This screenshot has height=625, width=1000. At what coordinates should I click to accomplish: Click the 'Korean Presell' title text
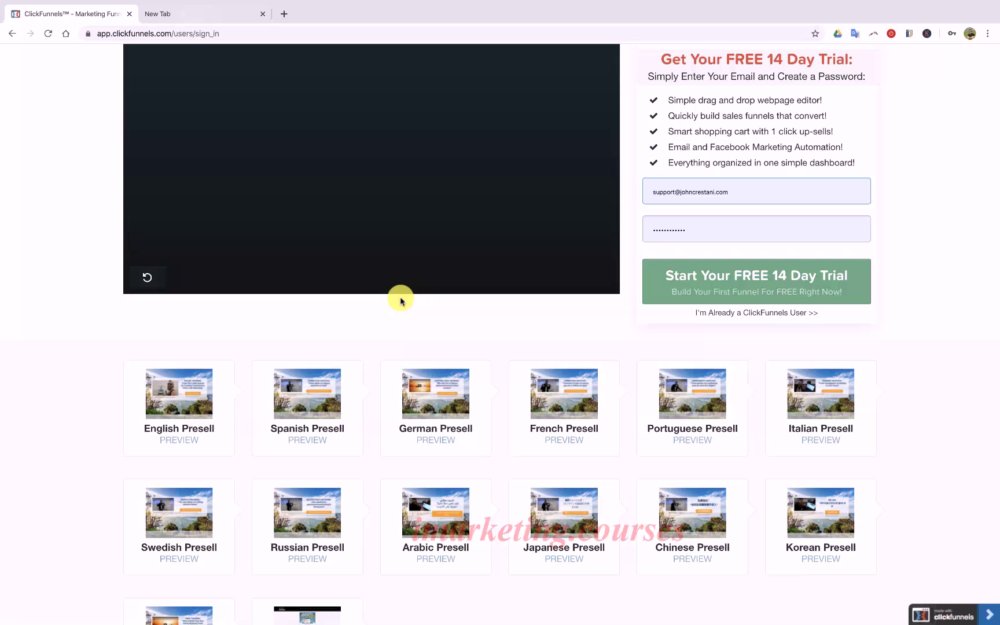point(820,547)
